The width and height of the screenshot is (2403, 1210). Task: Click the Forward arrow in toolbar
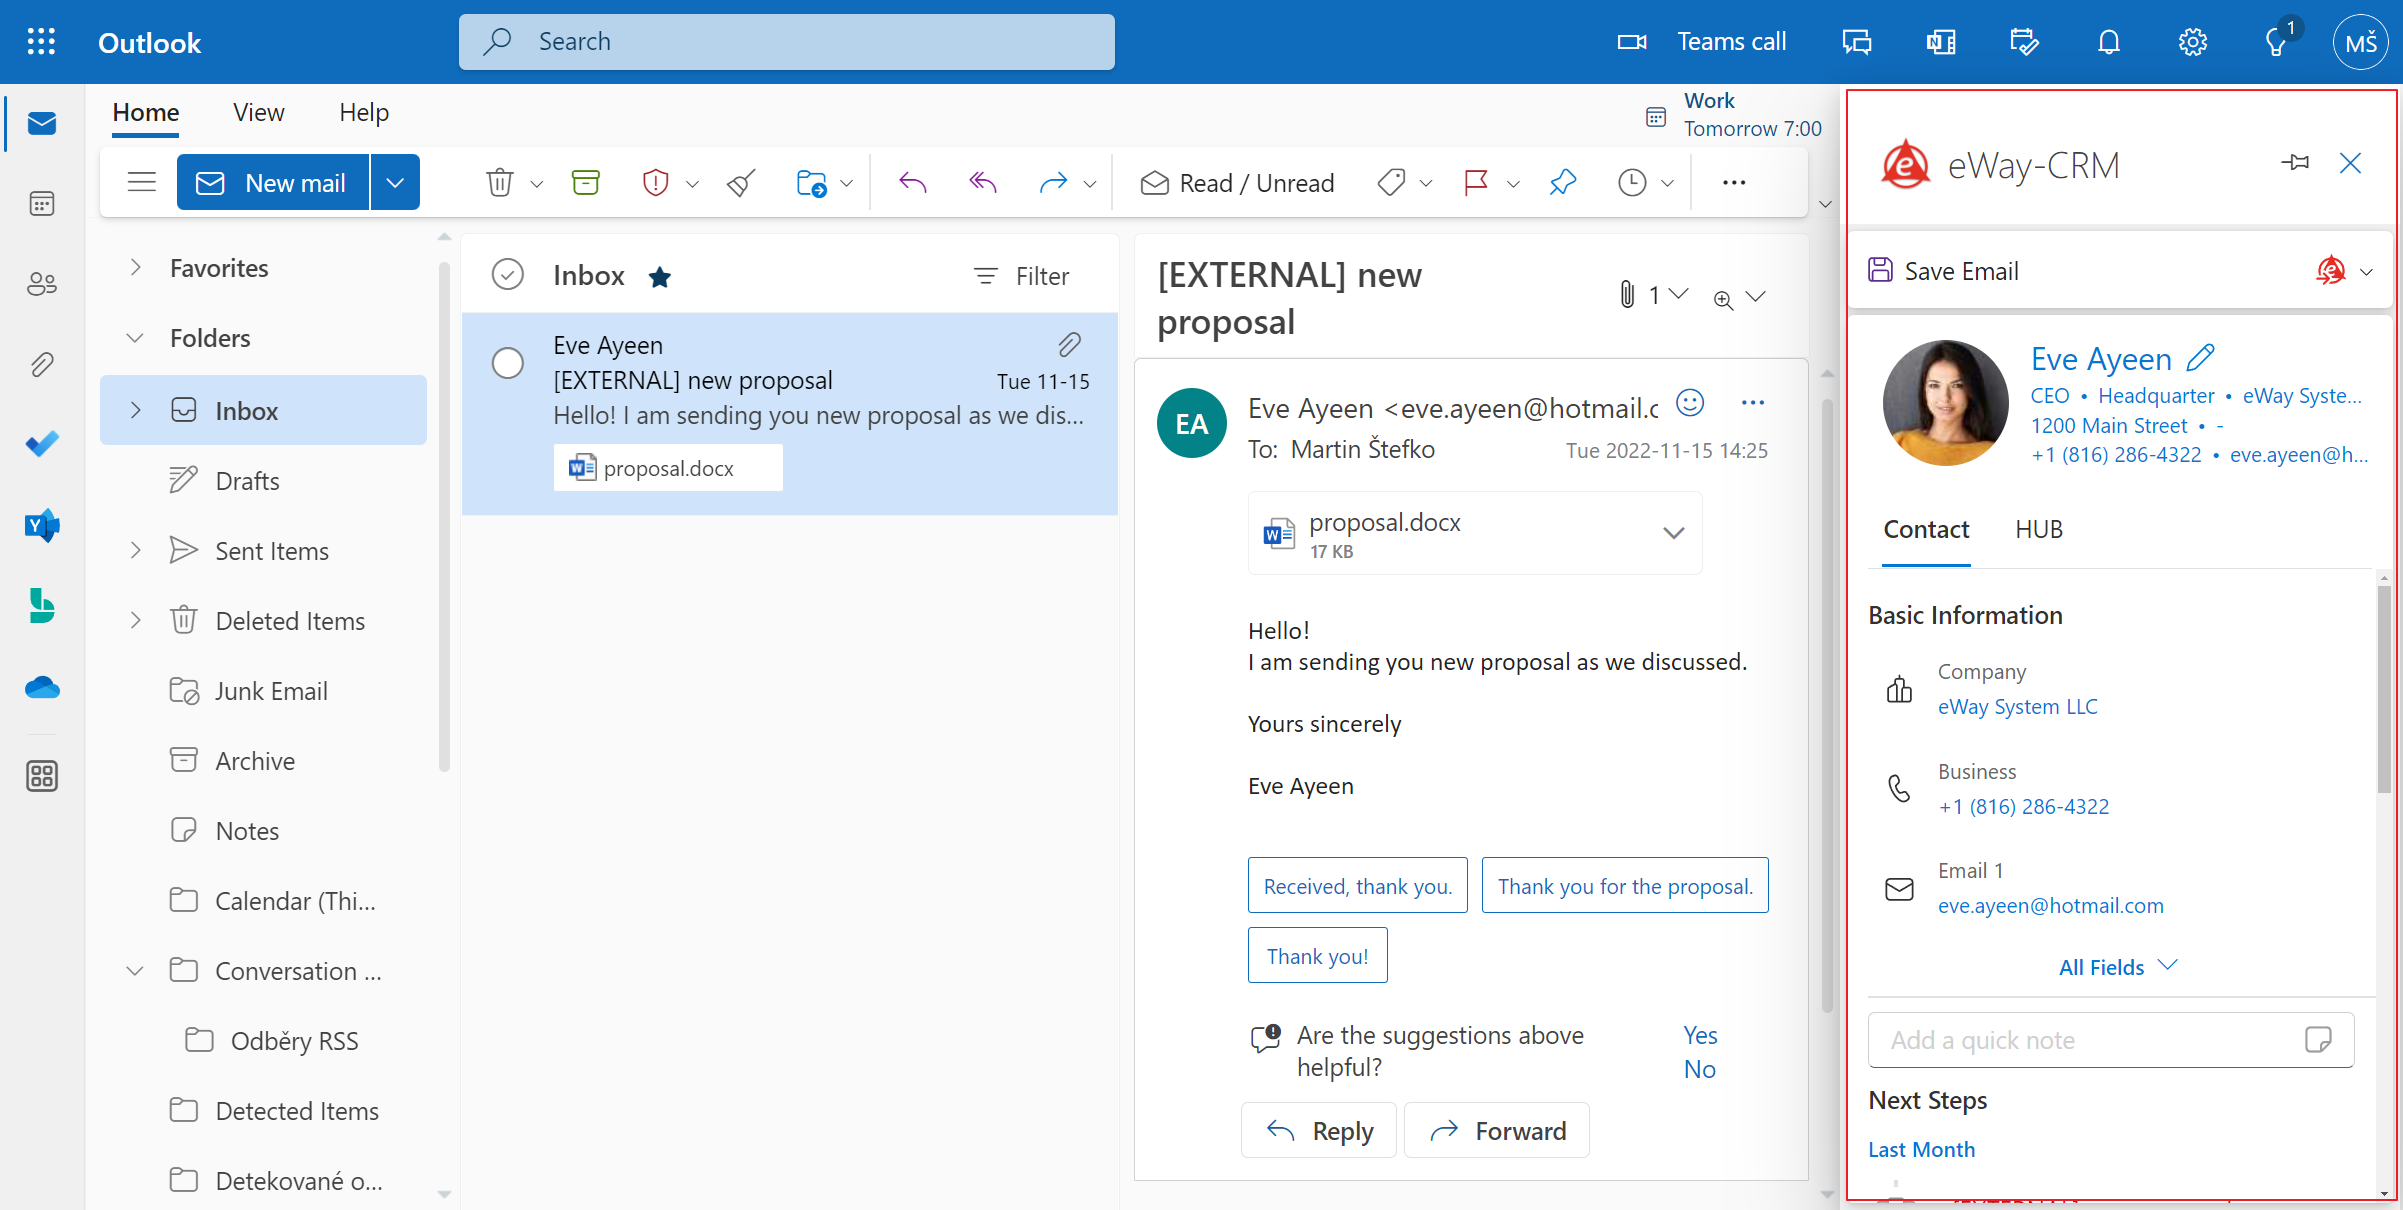point(1053,183)
